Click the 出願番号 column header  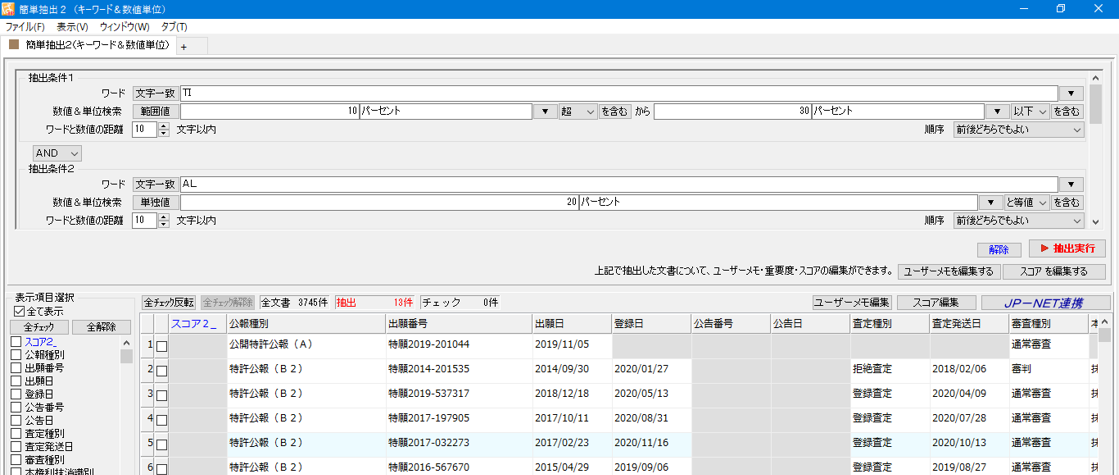[x=459, y=323]
